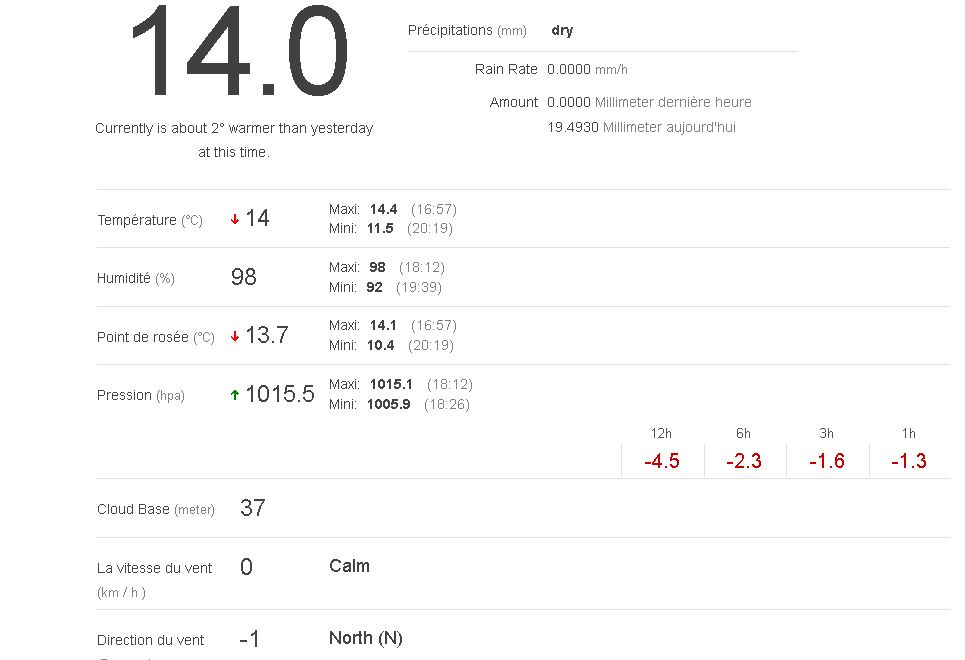Image resolution: width=965 pixels, height=660 pixels.
Task: Click the 'Calm' wind speed description
Action: coord(349,566)
